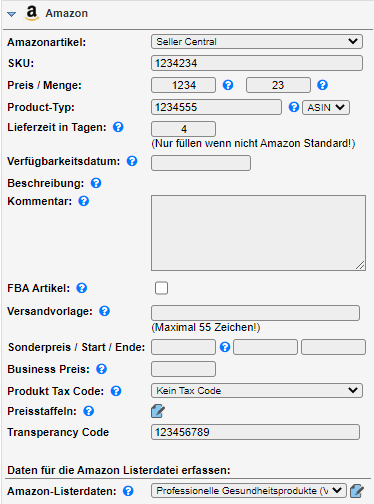Open the Amazonartikel Seller Central dropdown
Viewport: 374px width, 504px height.
click(257, 42)
